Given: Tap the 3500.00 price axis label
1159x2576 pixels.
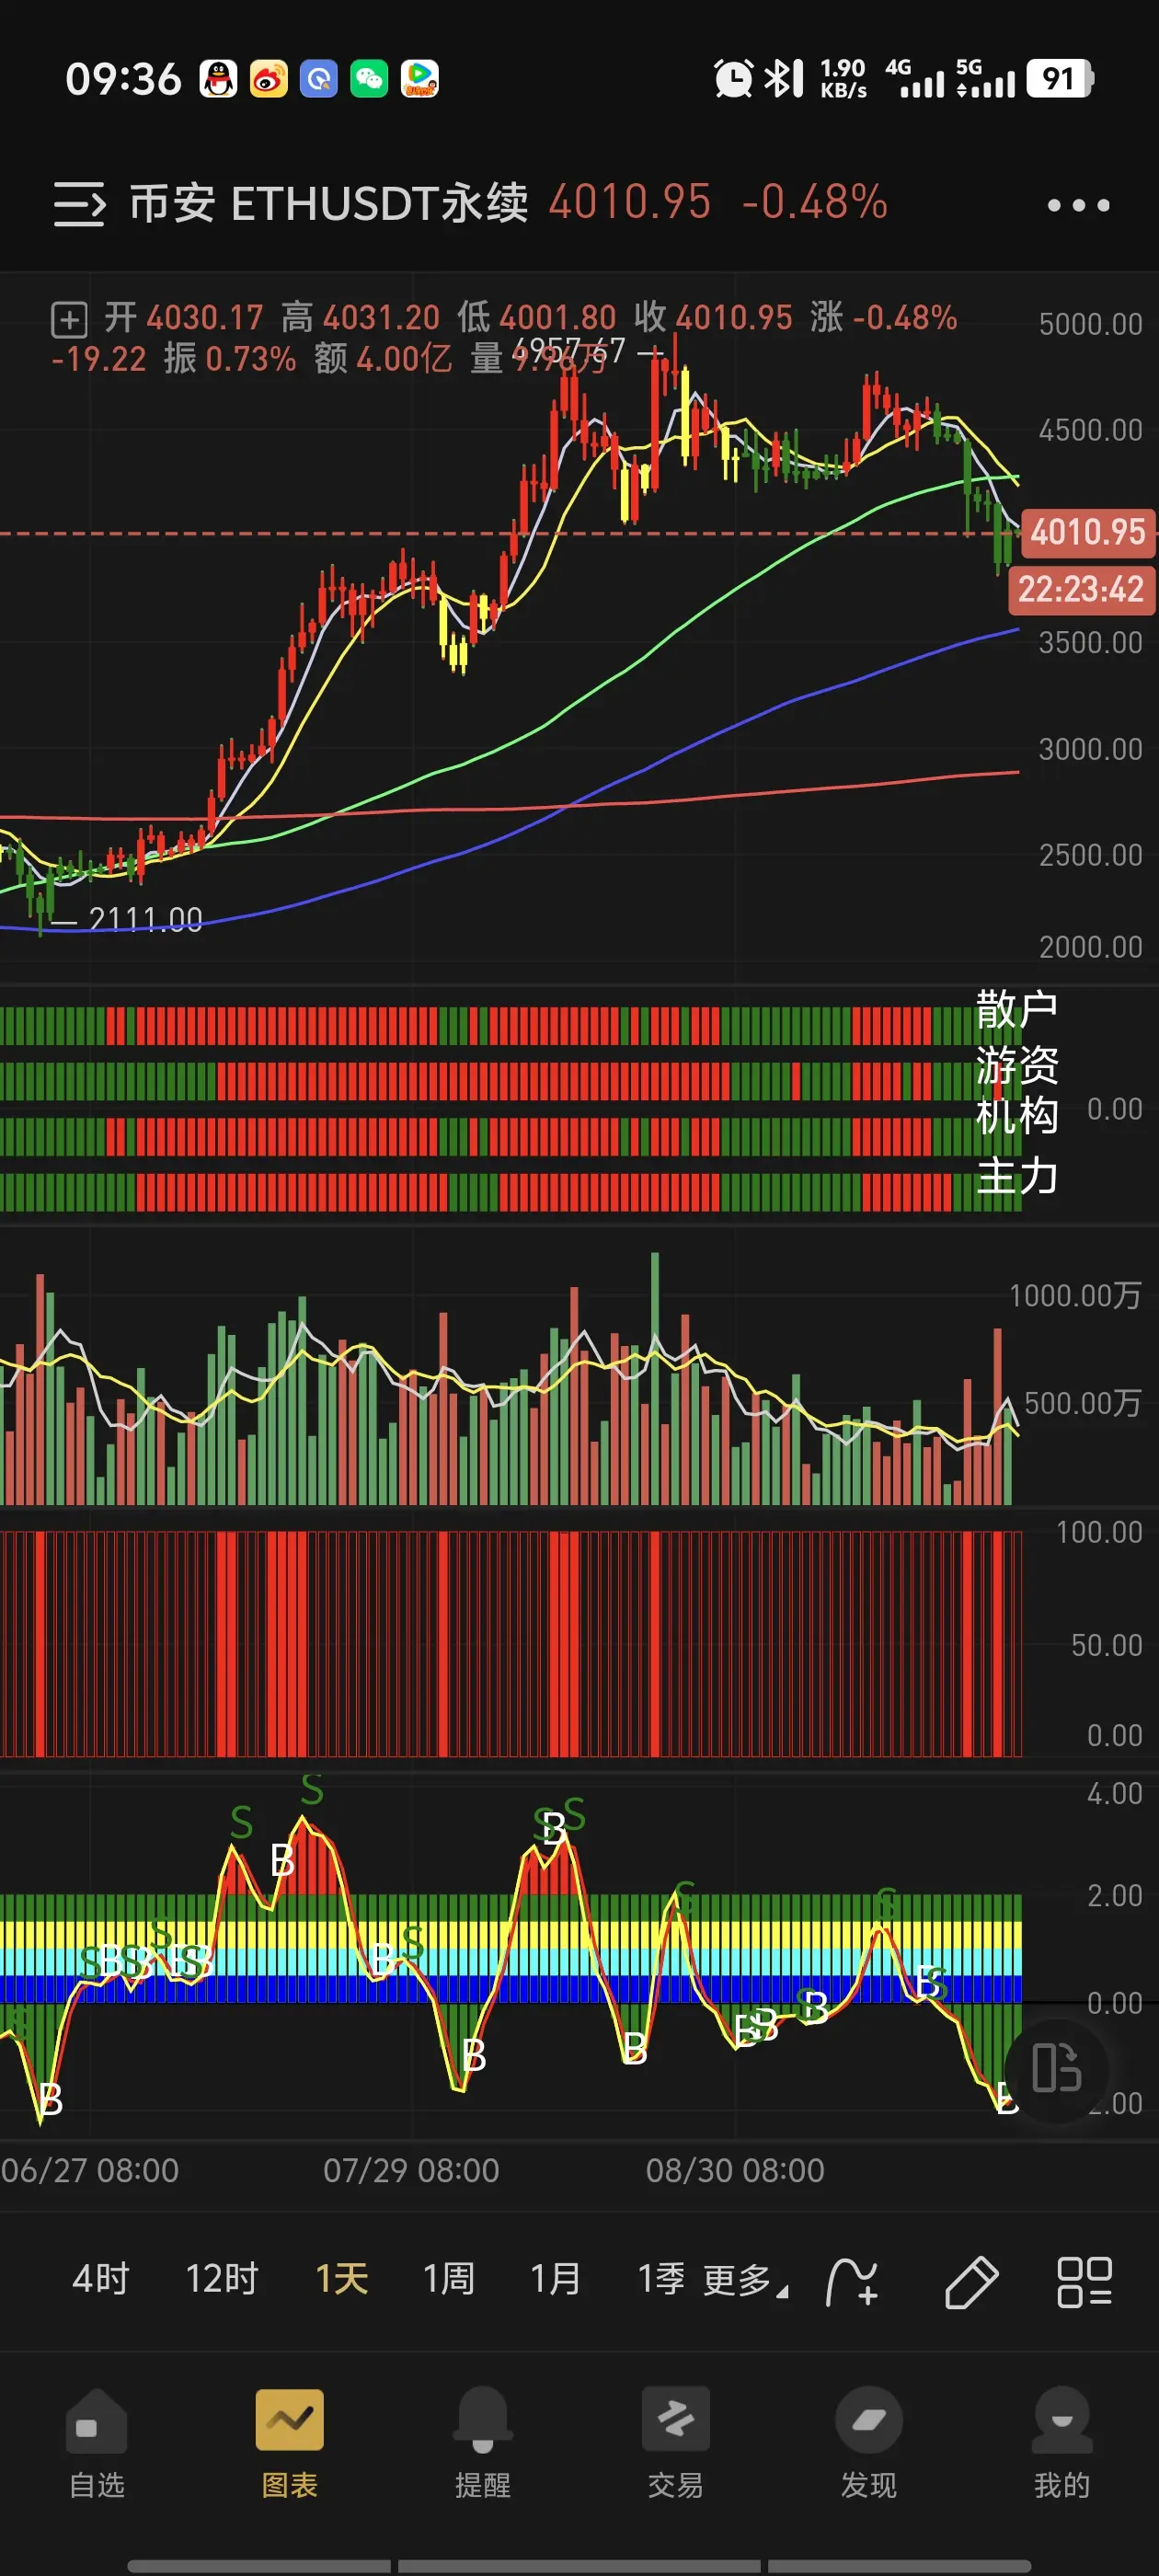Looking at the screenshot, I should [x=1090, y=642].
